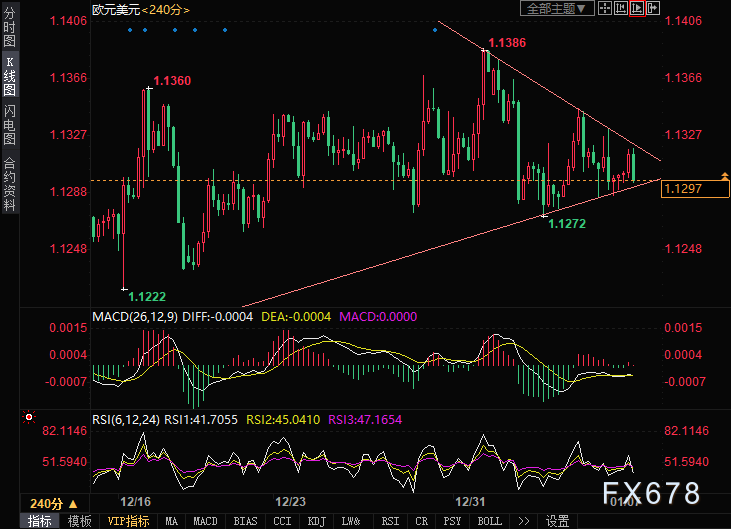The width and height of the screenshot is (731, 529).
Task: Click the 12/31 date marker
Action: (x=470, y=502)
